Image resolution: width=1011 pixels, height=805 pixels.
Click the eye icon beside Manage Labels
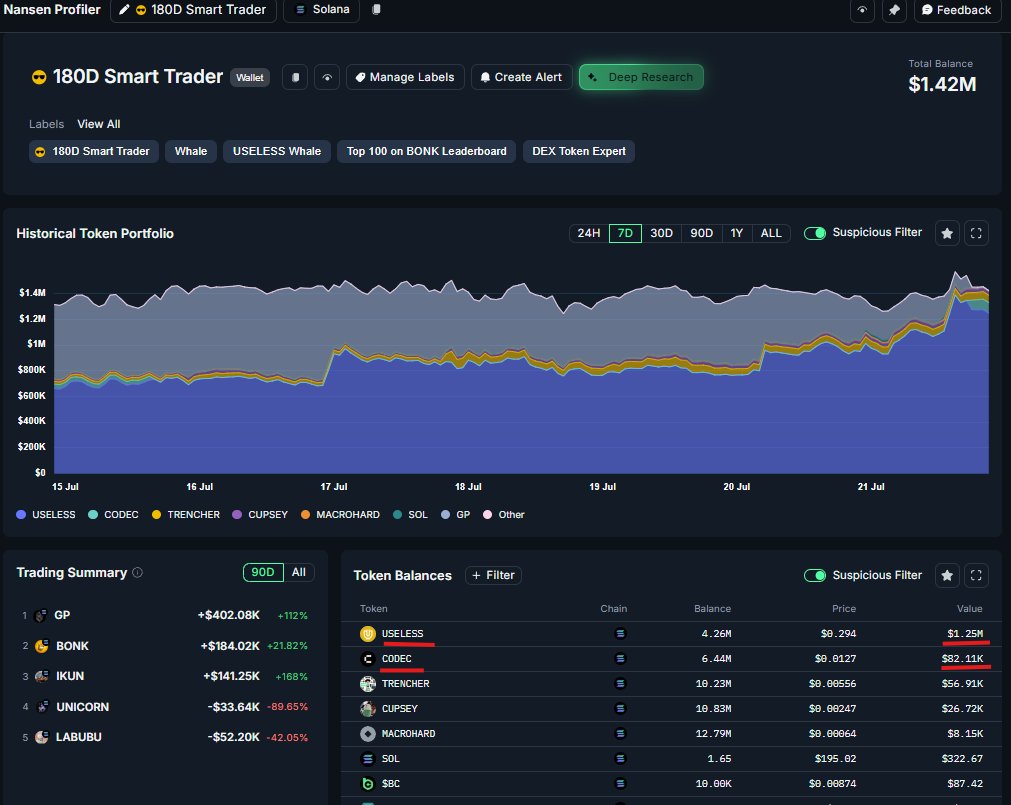[x=327, y=77]
